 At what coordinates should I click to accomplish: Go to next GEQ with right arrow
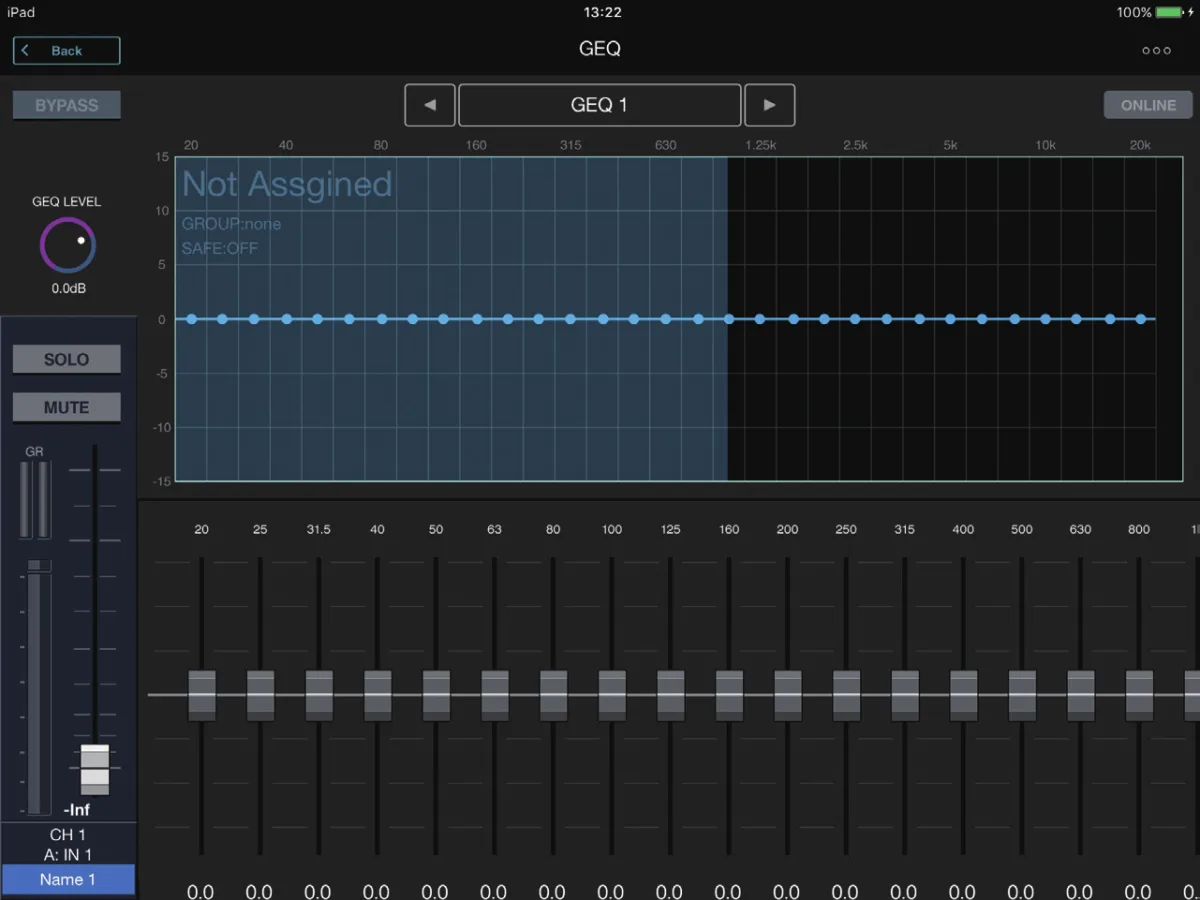click(x=770, y=105)
